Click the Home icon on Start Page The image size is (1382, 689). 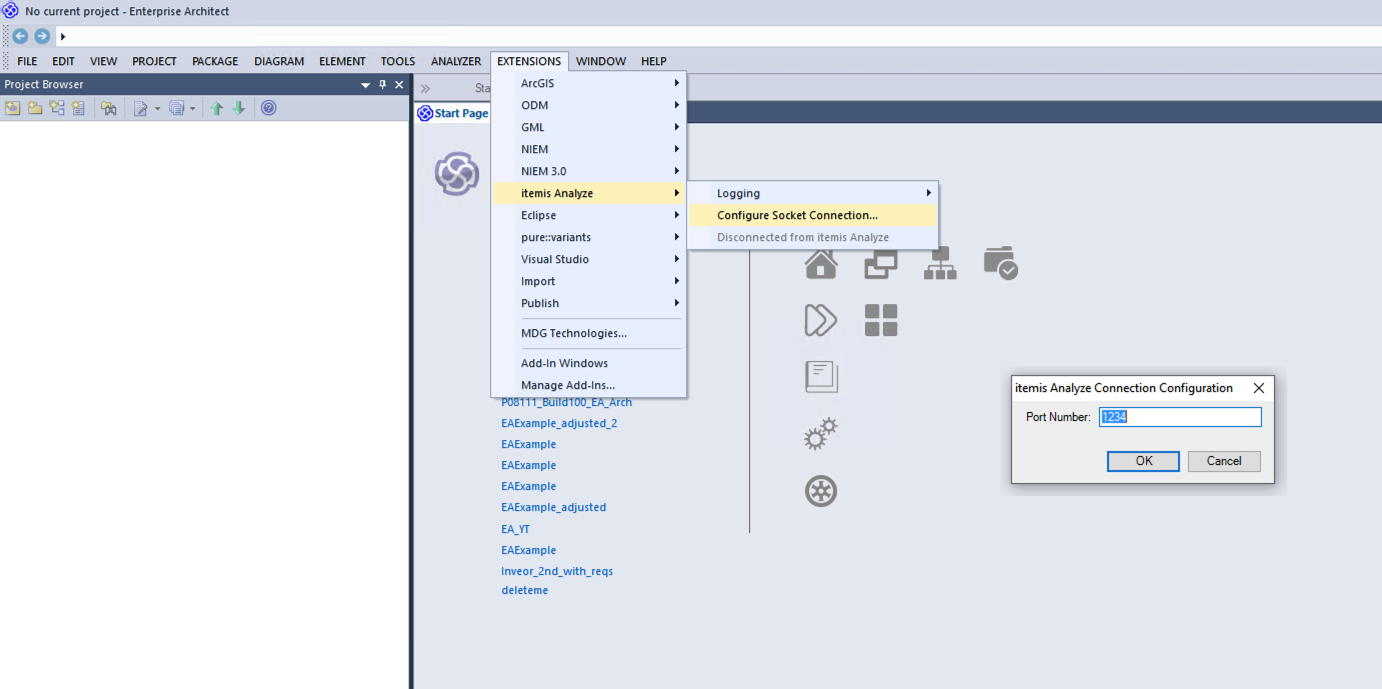pyautogui.click(x=821, y=264)
